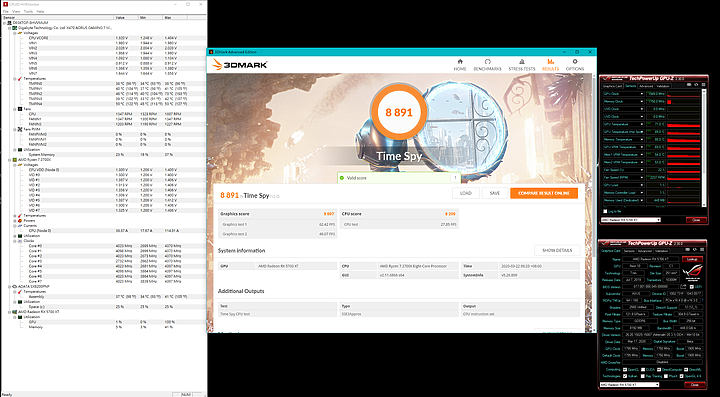
Task: Switch to Advanced tab in sensors GPU-Z
Action: pos(646,86)
